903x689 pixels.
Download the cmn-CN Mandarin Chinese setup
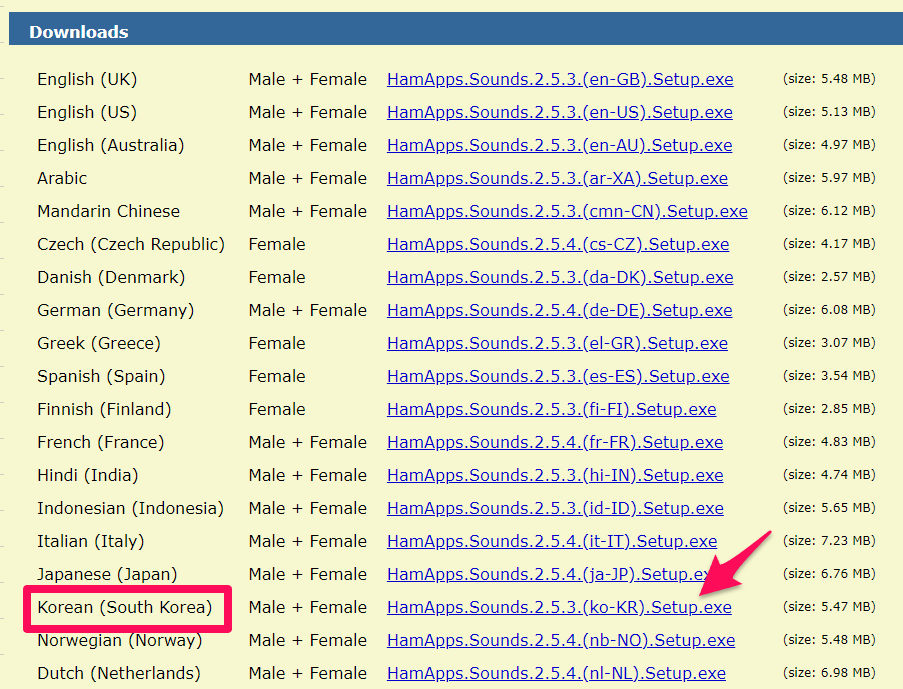(567, 211)
